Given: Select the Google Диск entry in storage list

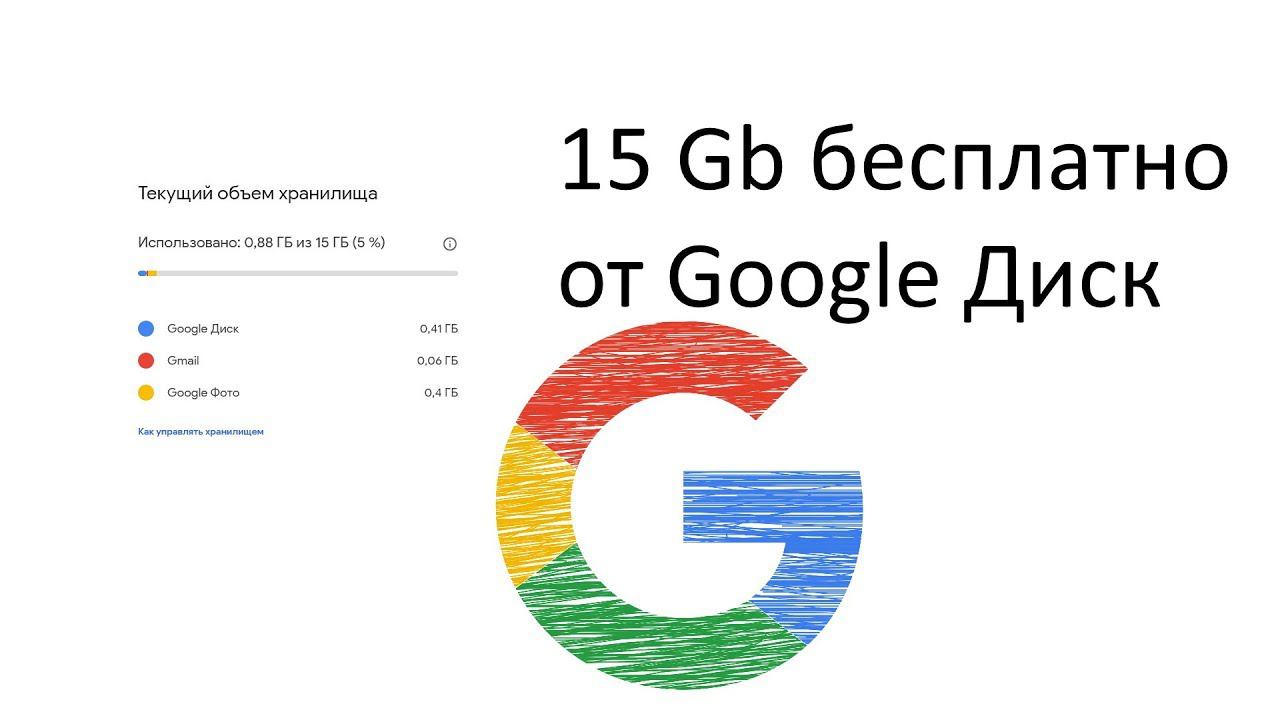Looking at the screenshot, I should point(203,329).
